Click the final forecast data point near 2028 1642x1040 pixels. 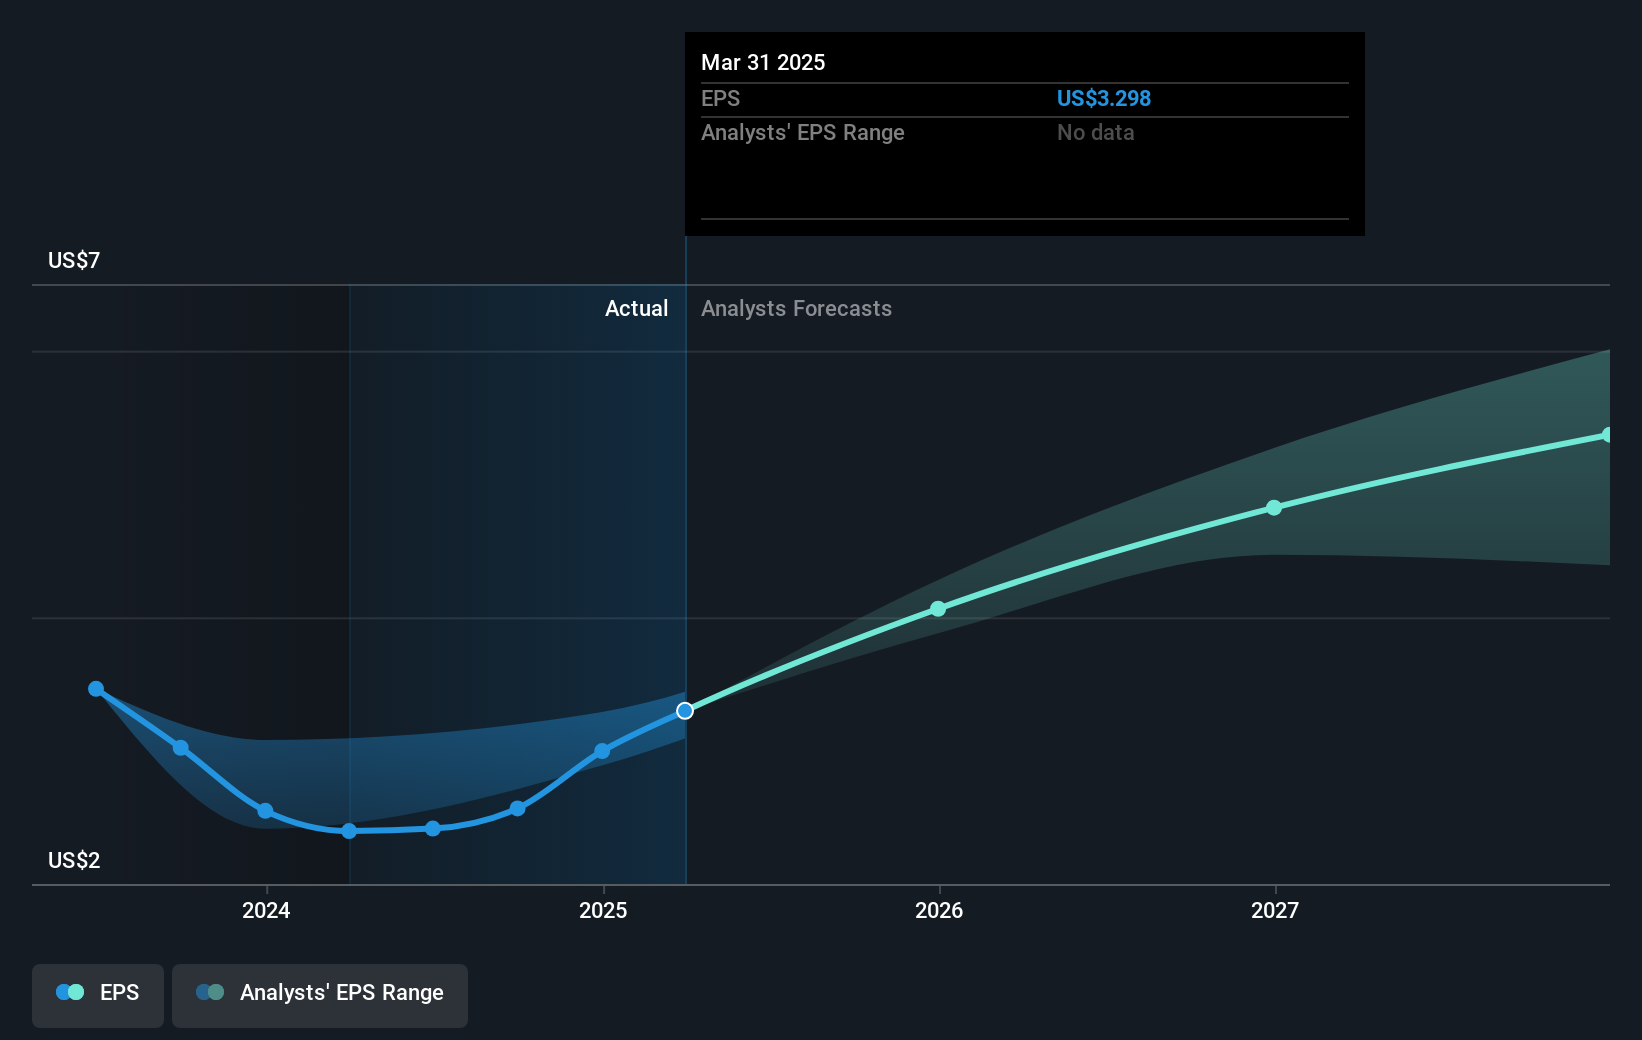click(1608, 435)
